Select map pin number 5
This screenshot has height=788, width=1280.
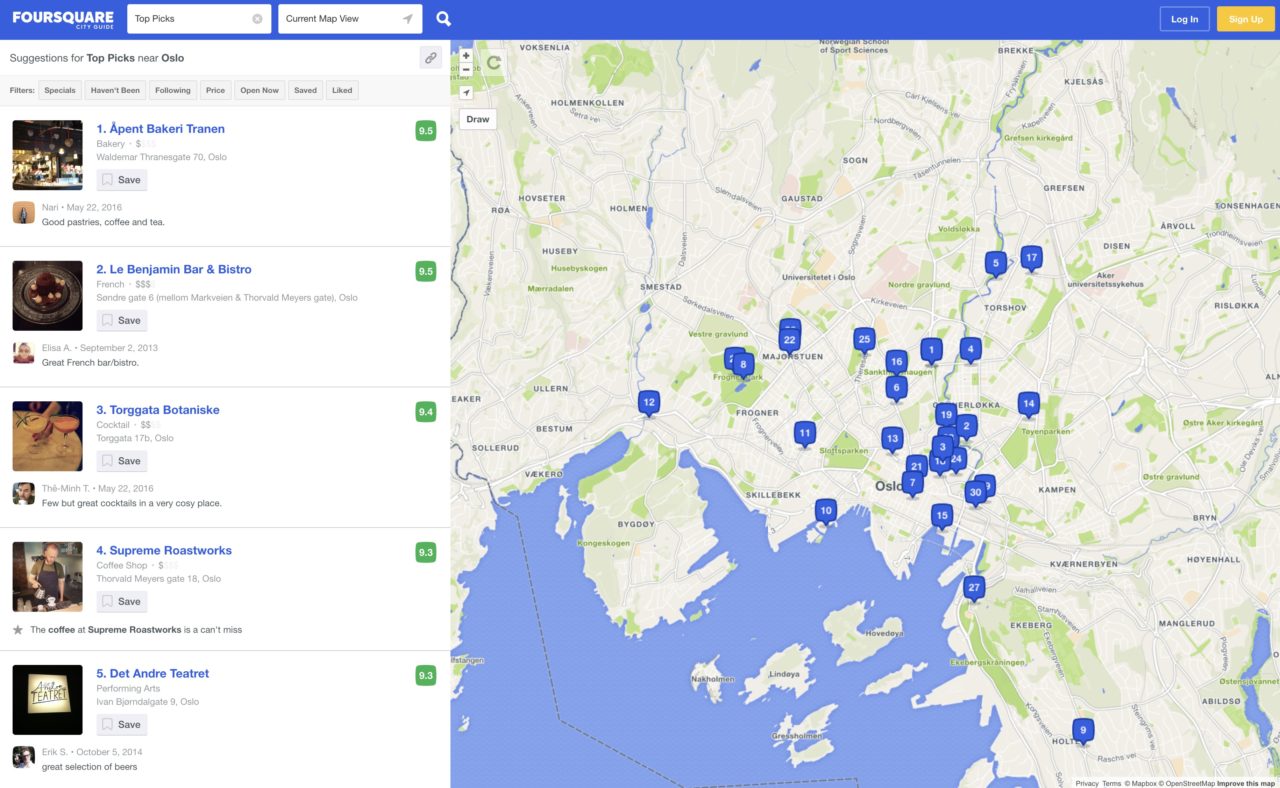[995, 264]
